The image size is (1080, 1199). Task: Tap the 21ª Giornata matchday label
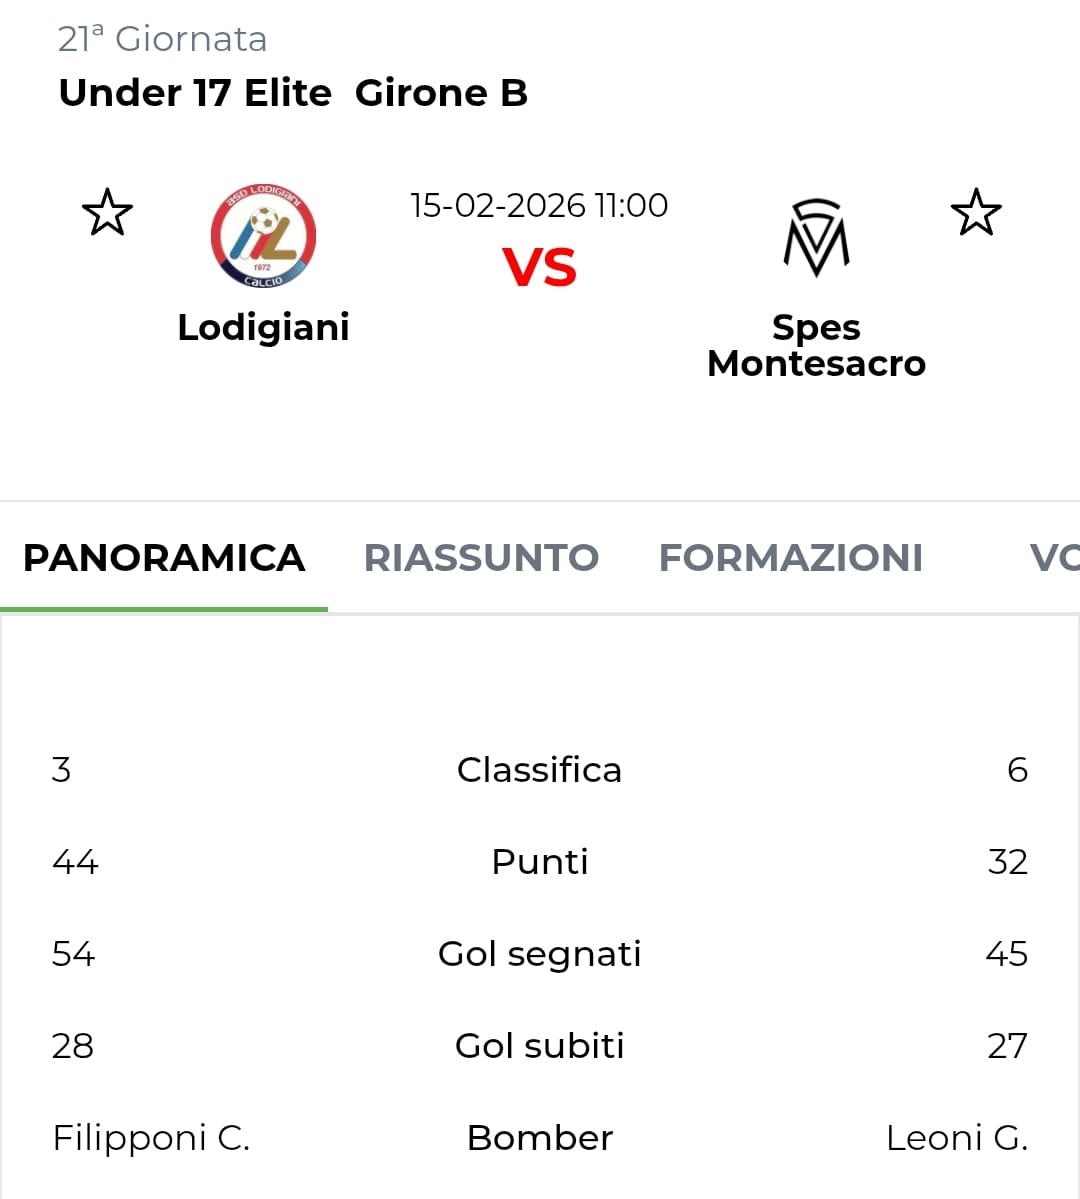(x=162, y=39)
